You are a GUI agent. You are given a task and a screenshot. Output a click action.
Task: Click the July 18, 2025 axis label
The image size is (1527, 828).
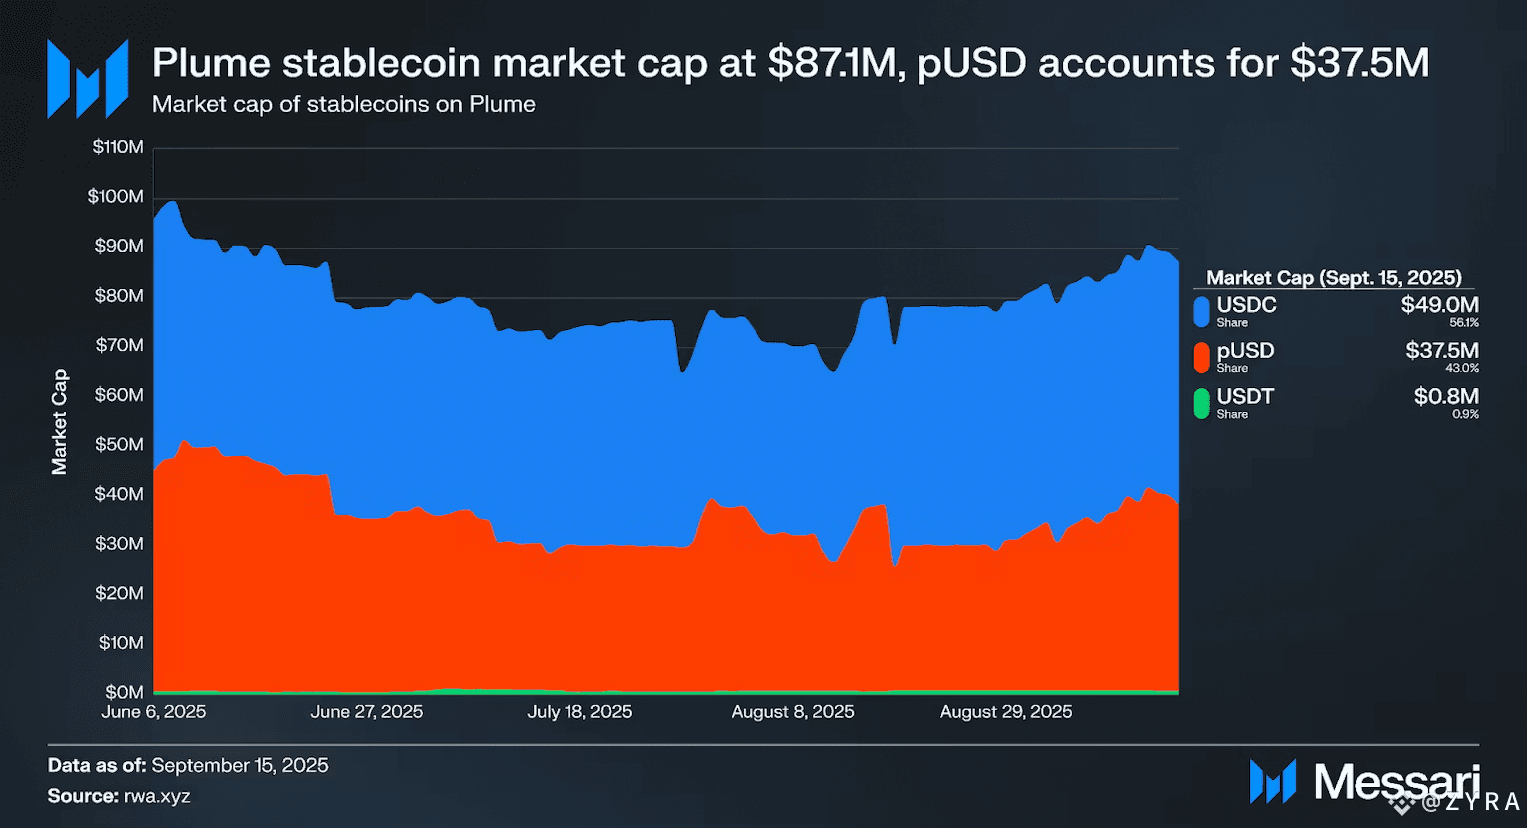580,712
